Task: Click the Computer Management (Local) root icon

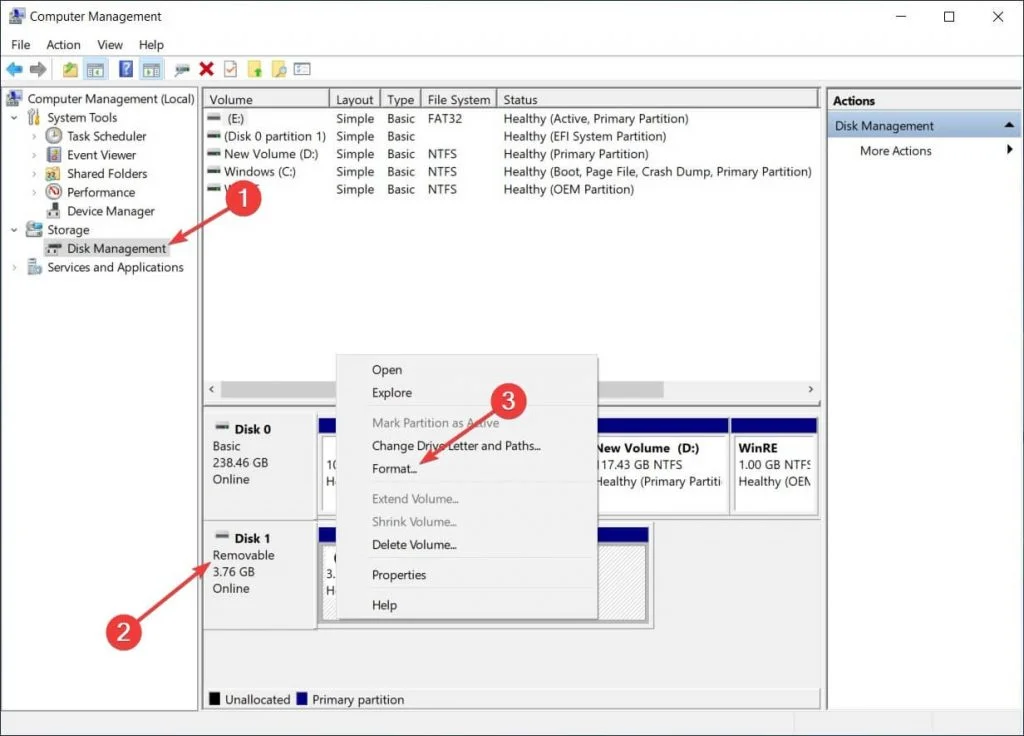Action: [x=14, y=99]
